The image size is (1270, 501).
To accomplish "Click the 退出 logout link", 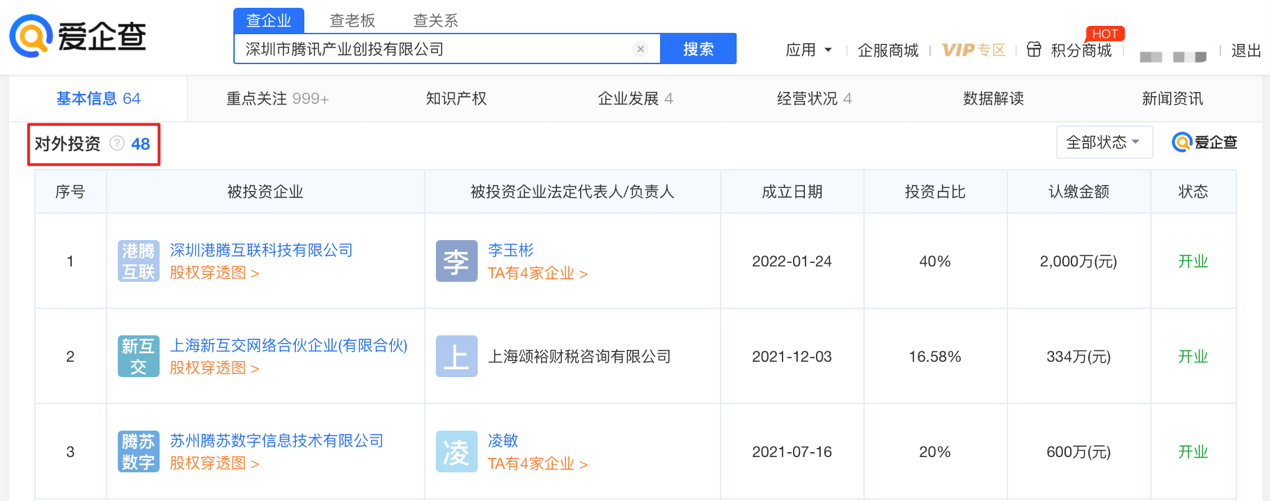I will pos(1246,50).
